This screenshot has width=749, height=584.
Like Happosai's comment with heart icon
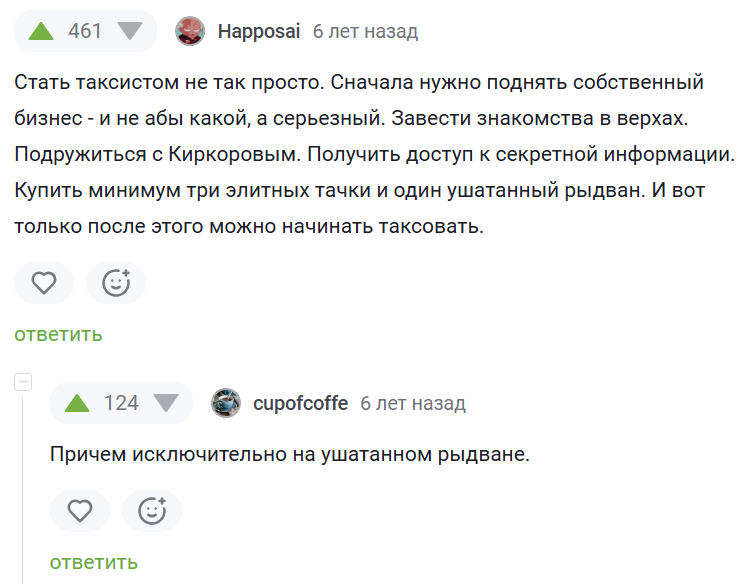tap(44, 283)
